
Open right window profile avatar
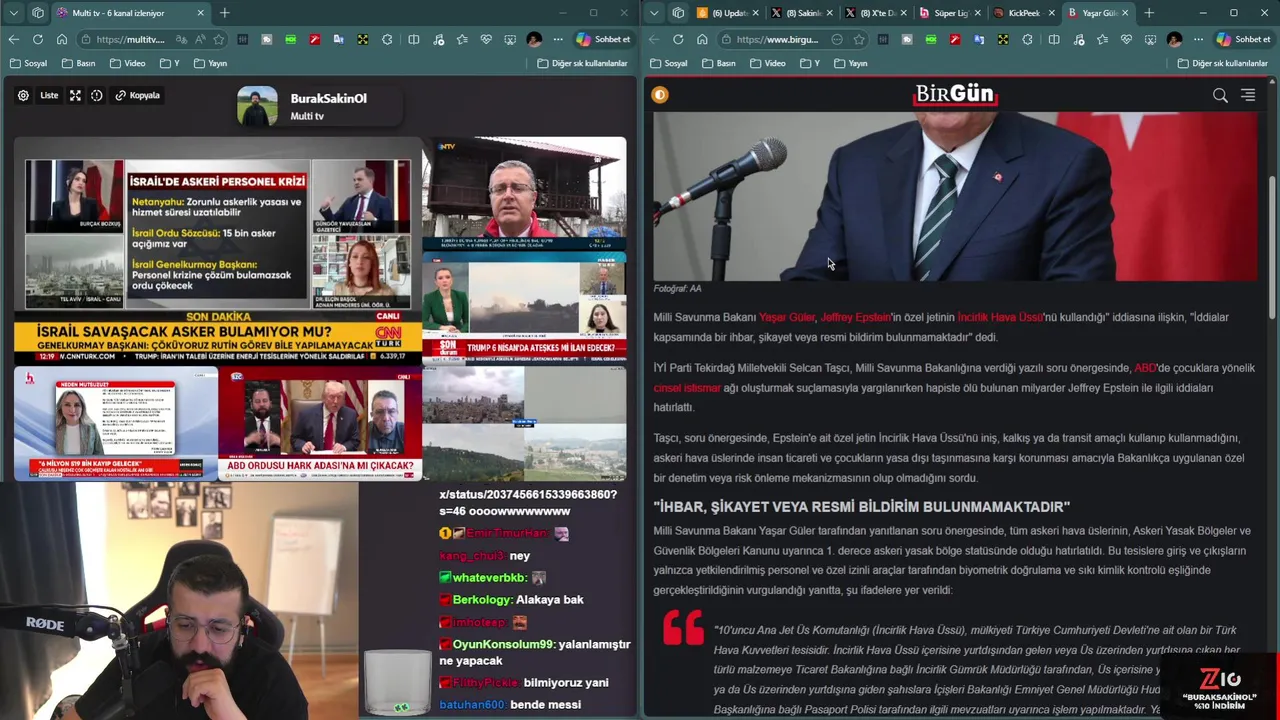click(x=1174, y=39)
